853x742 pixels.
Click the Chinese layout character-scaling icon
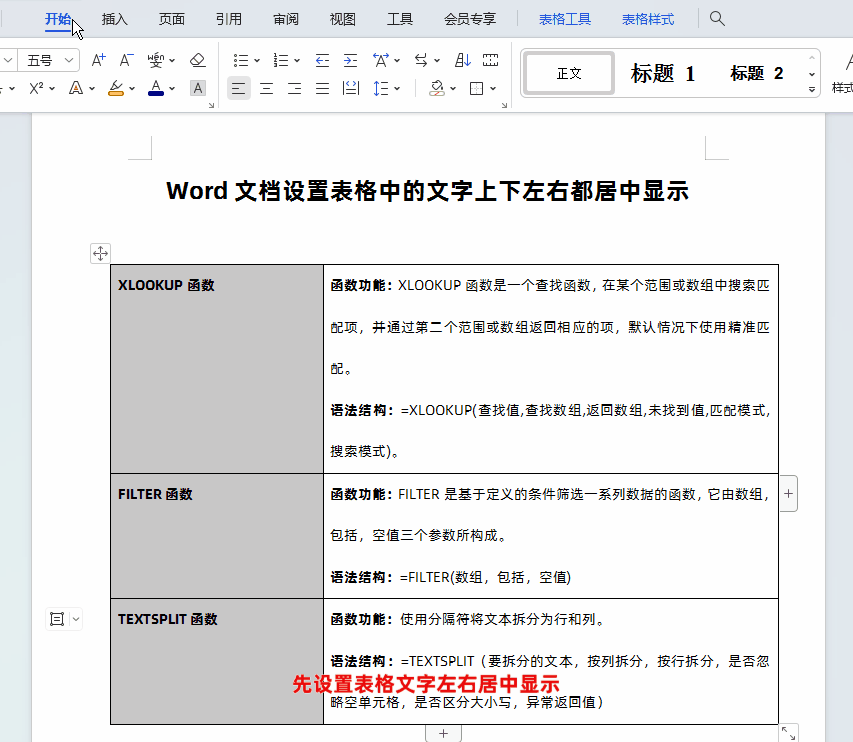click(x=381, y=60)
